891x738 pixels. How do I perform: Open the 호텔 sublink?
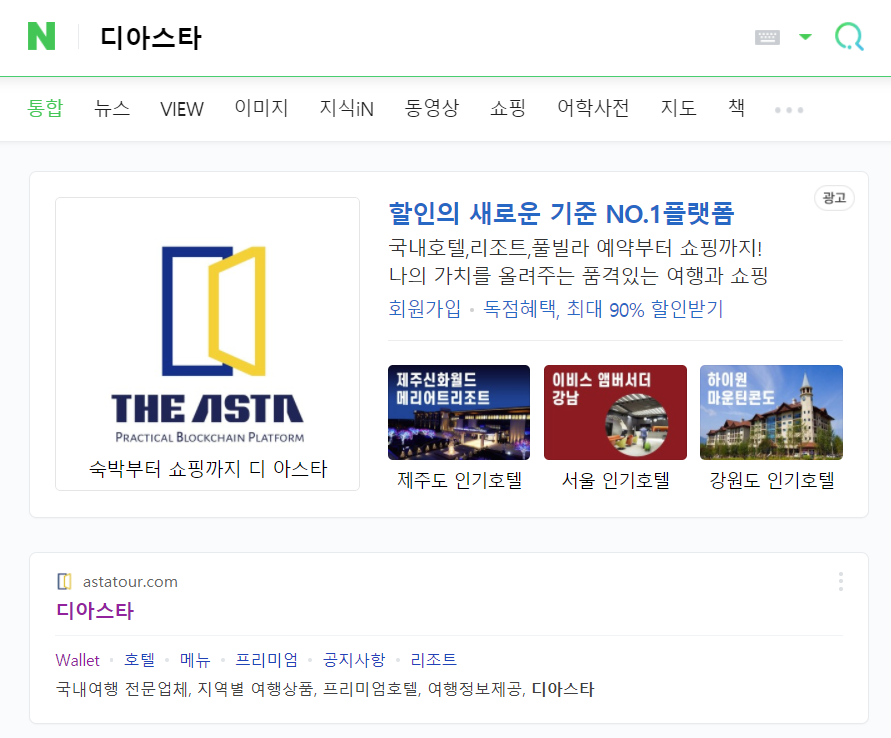tap(139, 660)
